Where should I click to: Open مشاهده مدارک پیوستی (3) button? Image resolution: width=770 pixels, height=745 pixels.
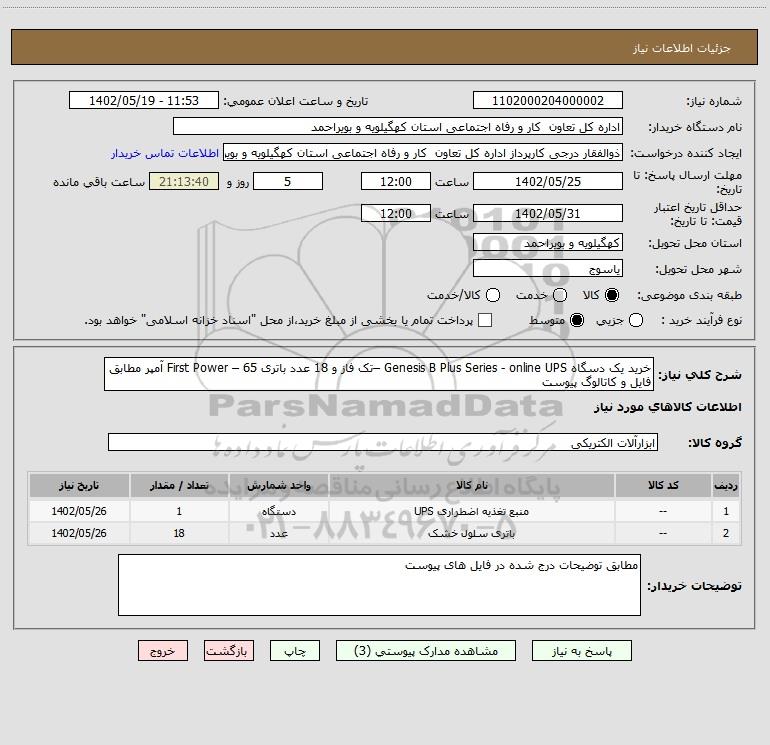coord(426,651)
